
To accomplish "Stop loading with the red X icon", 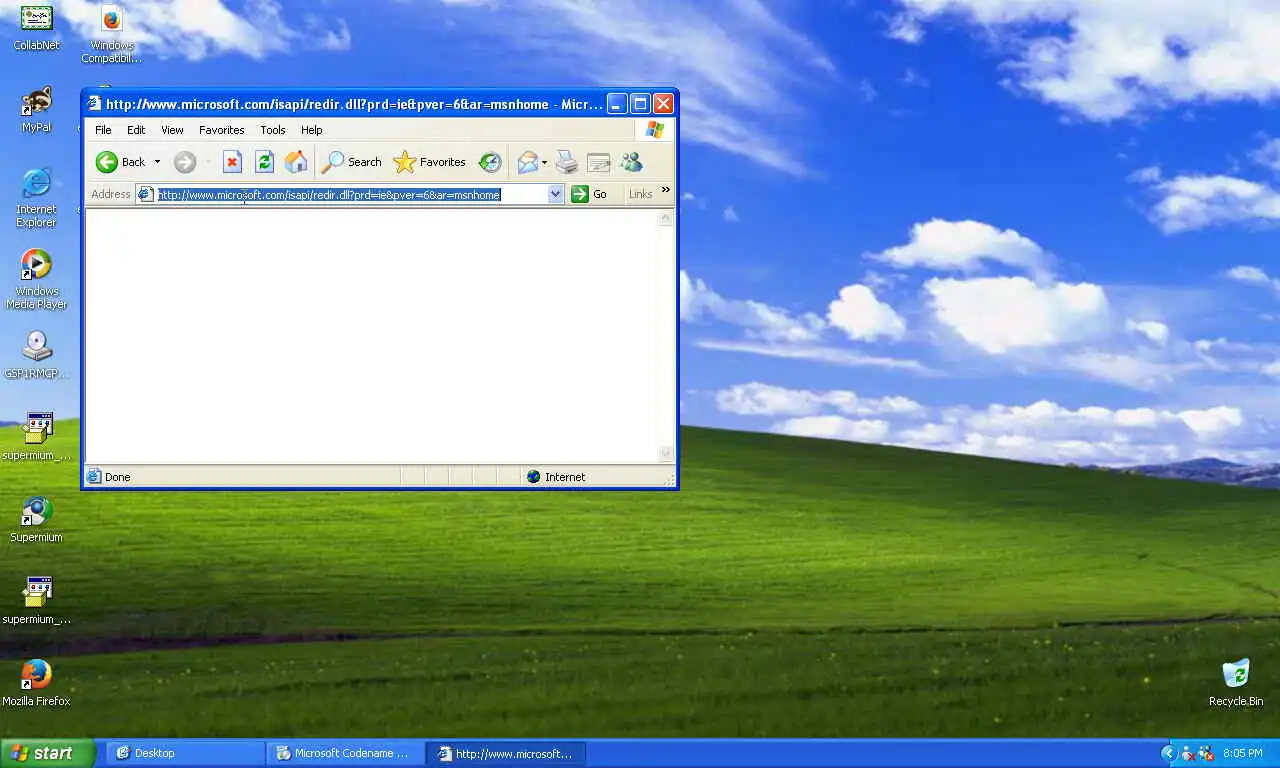I will 232,162.
